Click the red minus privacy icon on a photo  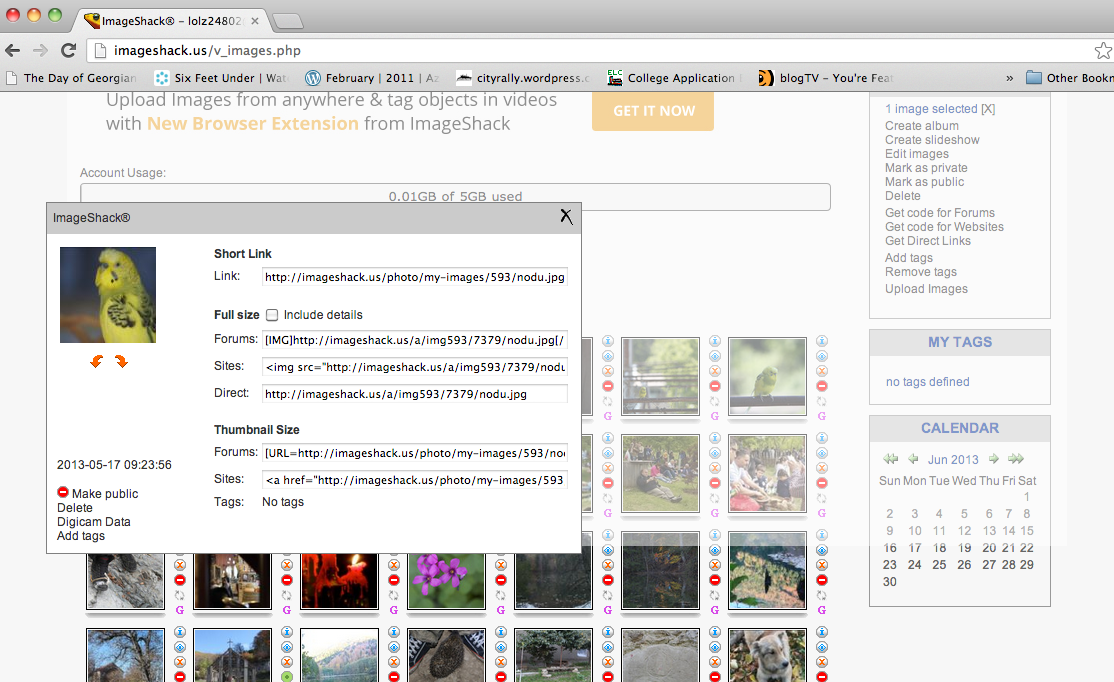click(x=822, y=386)
